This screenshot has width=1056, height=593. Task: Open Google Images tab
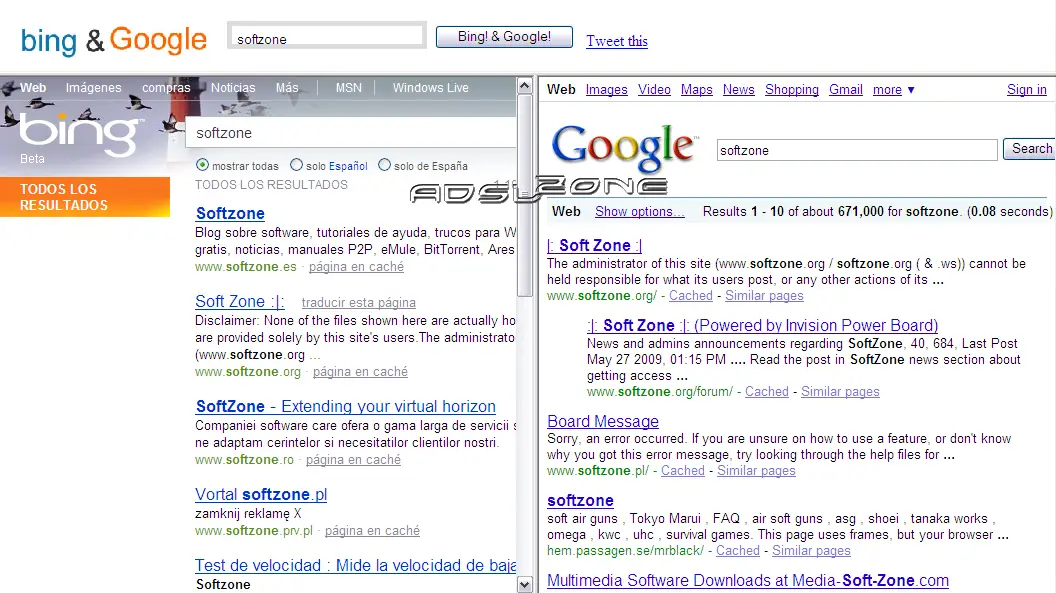click(606, 90)
